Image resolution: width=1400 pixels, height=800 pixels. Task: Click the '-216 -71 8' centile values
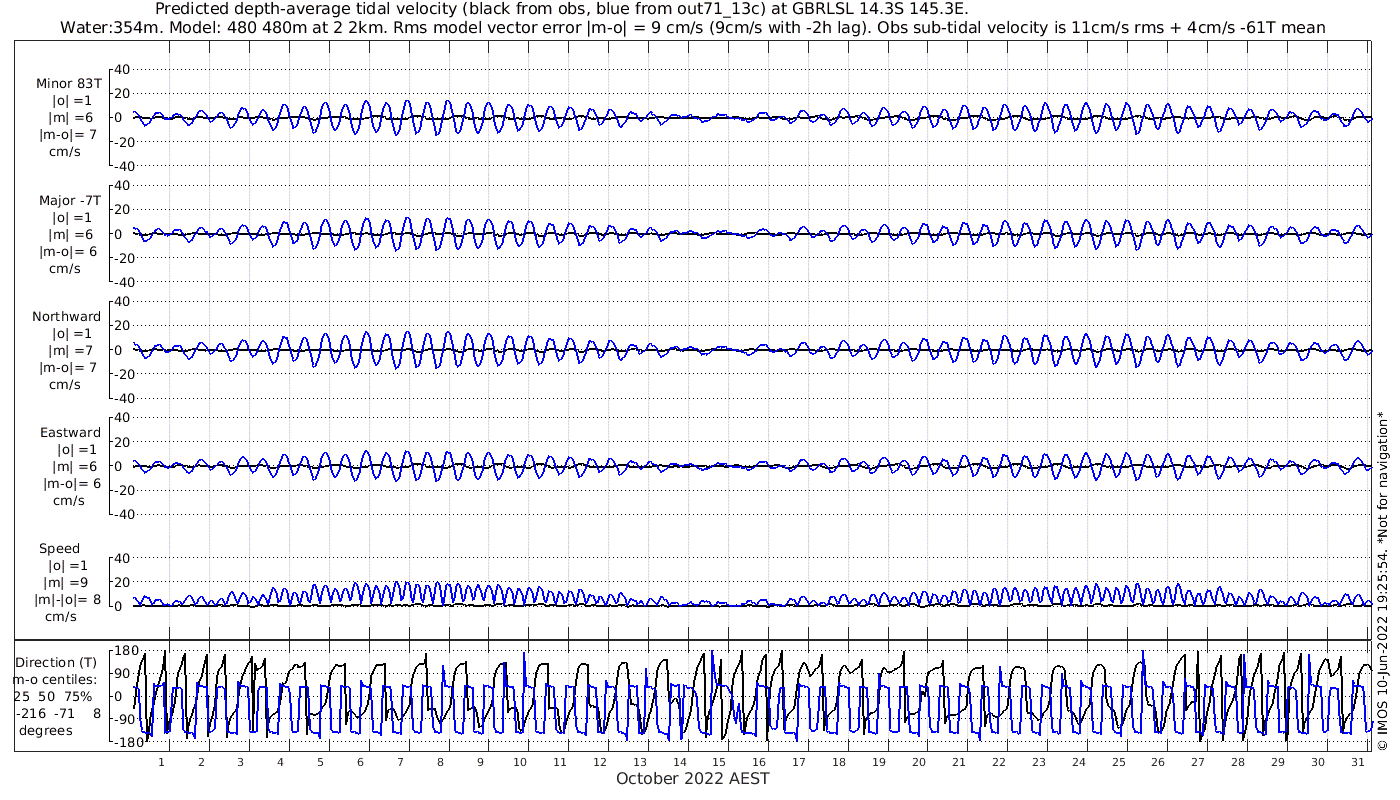click(x=58, y=713)
